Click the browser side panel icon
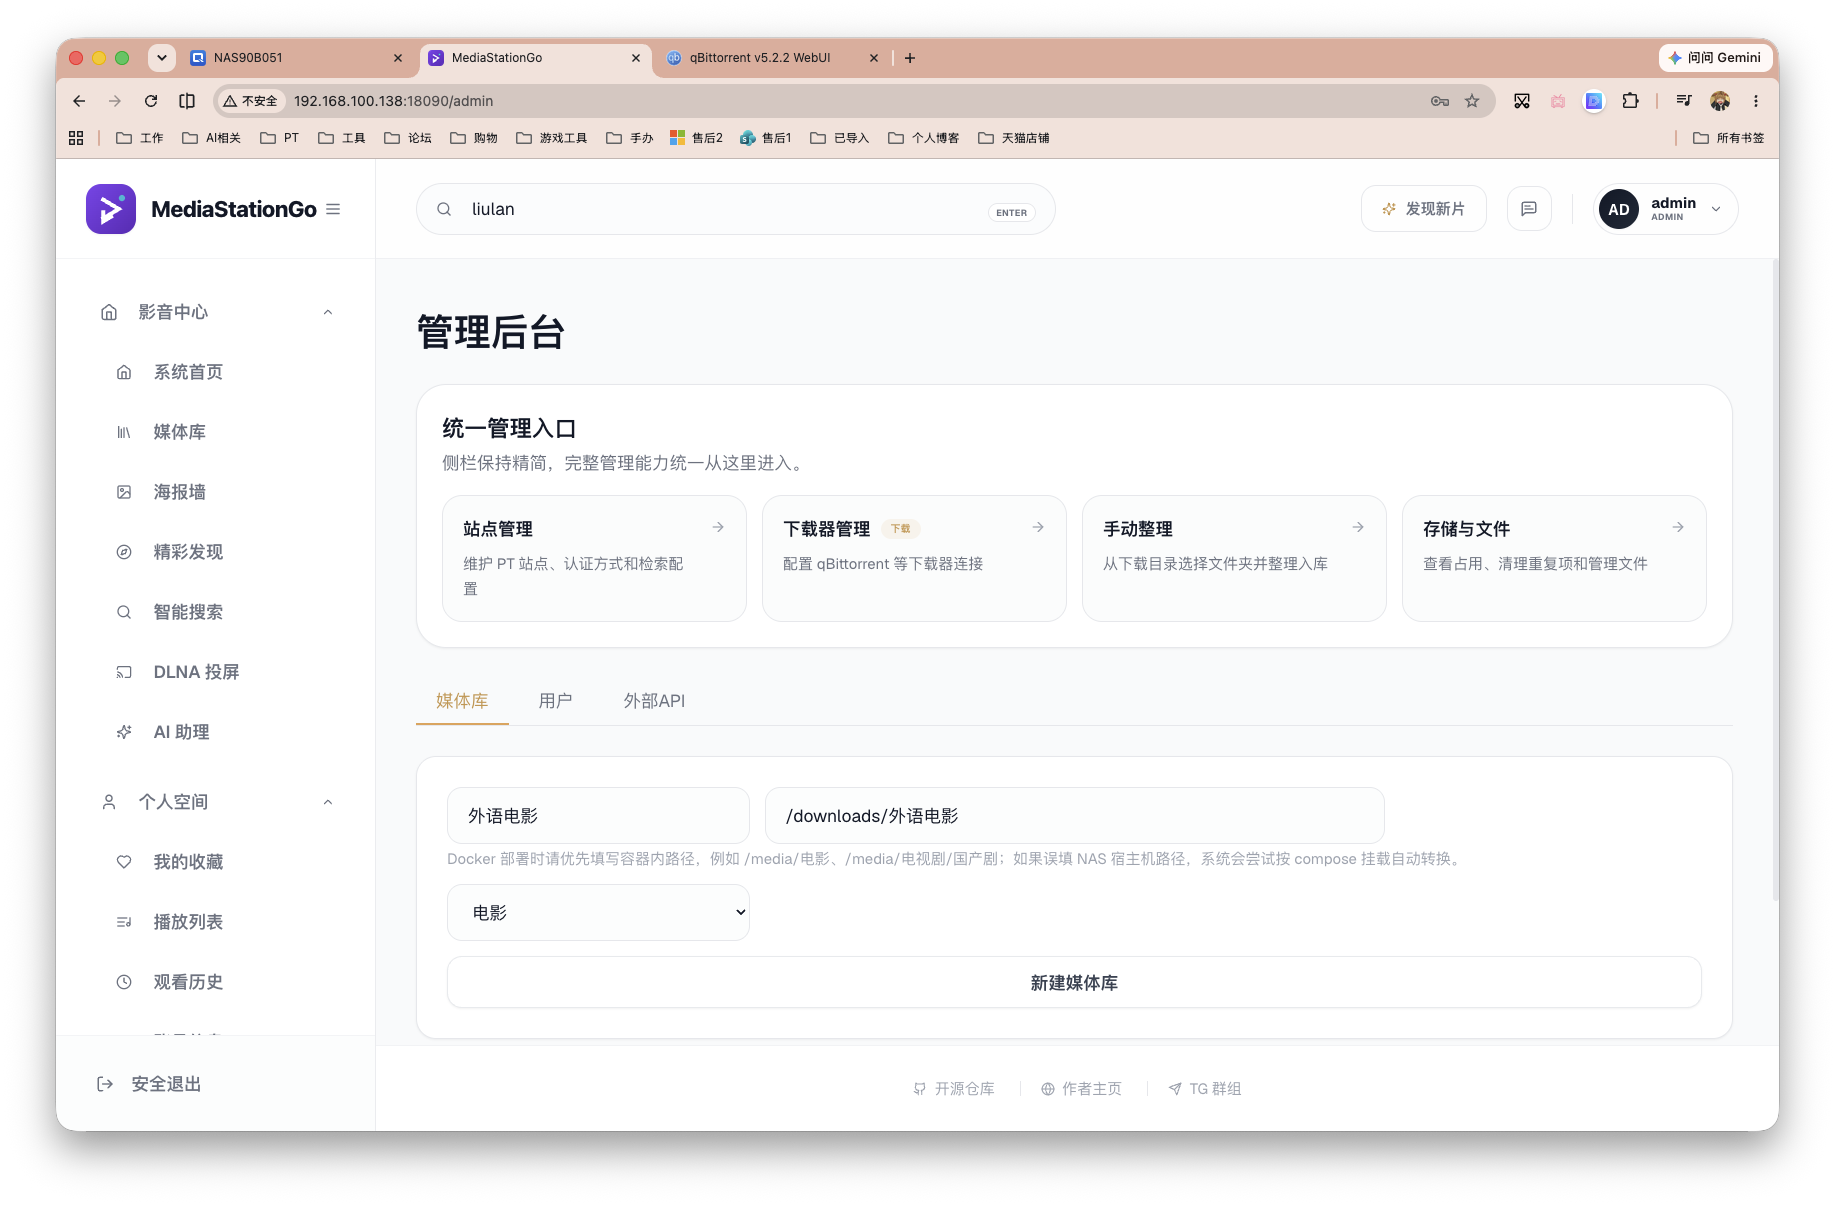The height and width of the screenshot is (1205, 1835). (x=187, y=101)
